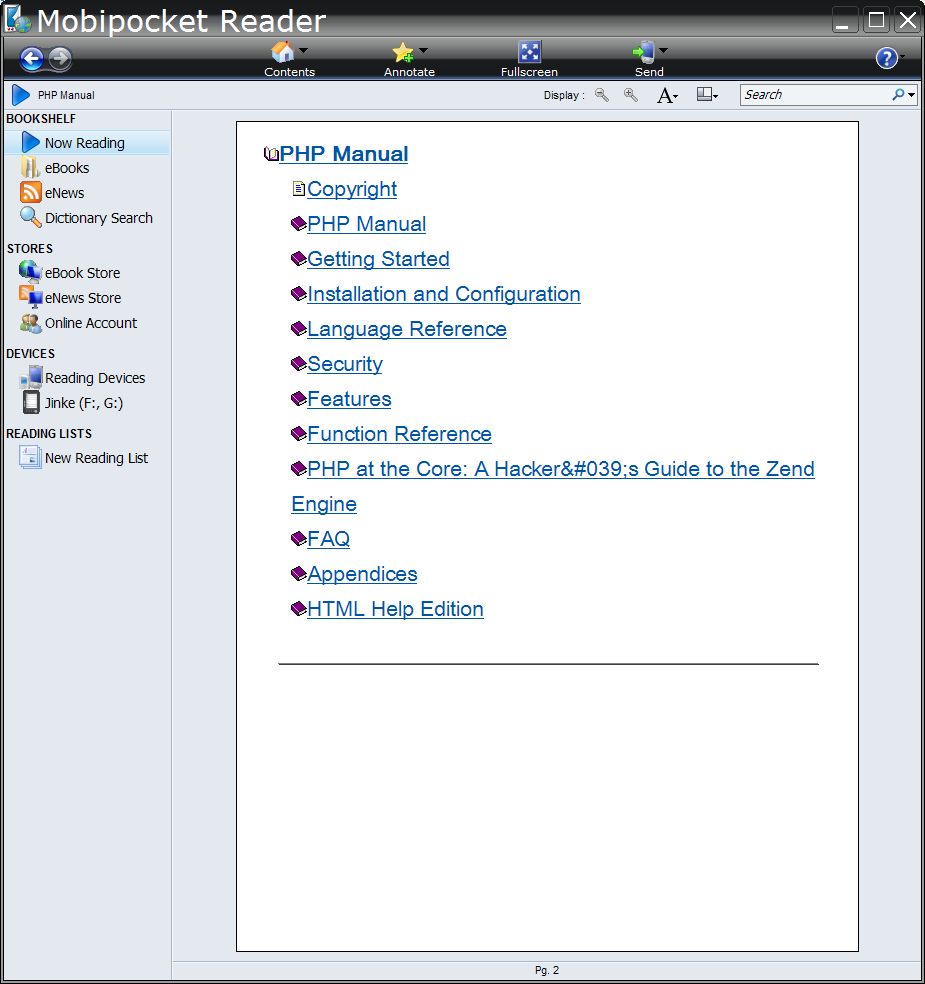Open the Security link

tap(345, 364)
